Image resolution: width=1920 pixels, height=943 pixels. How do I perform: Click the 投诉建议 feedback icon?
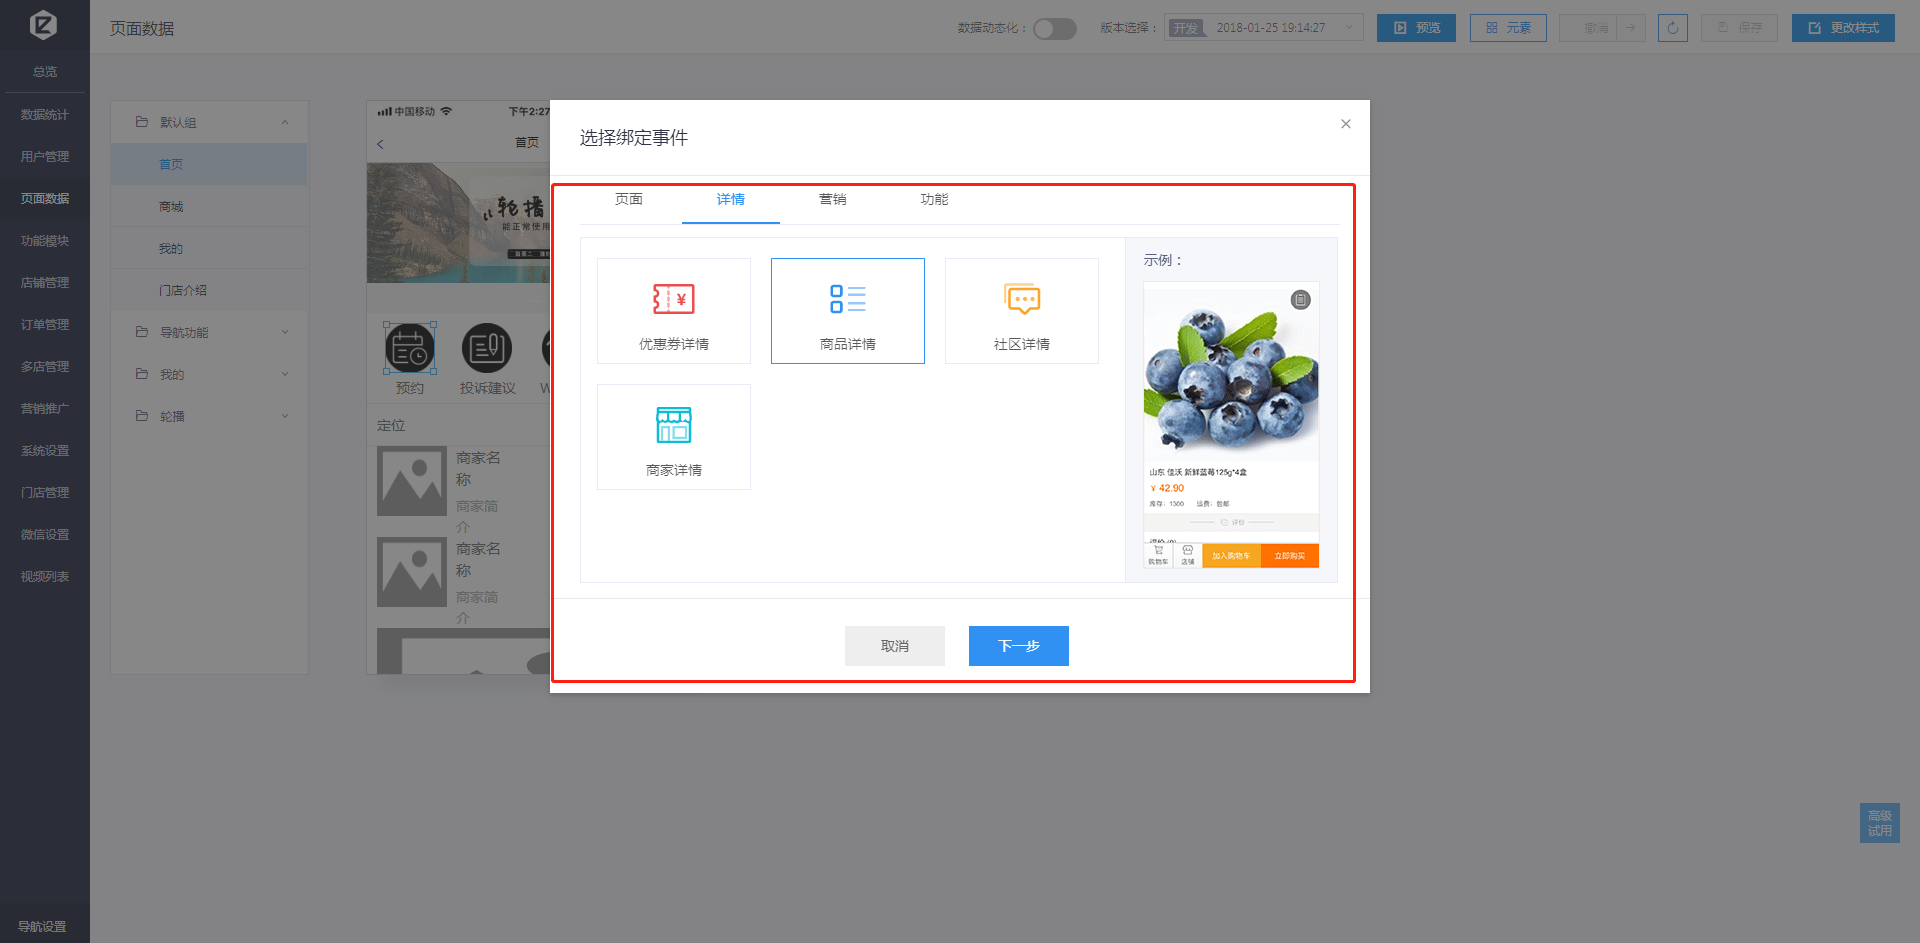[x=487, y=349]
